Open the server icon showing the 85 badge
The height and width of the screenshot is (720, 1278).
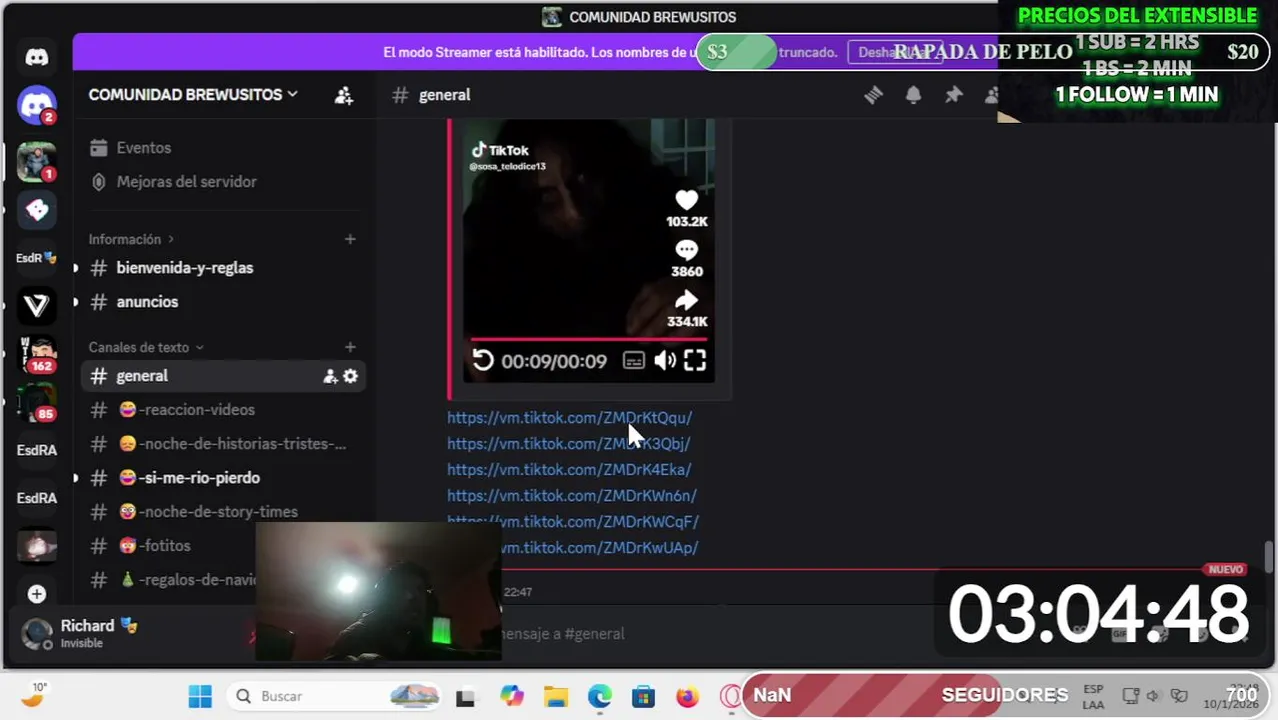tap(37, 402)
